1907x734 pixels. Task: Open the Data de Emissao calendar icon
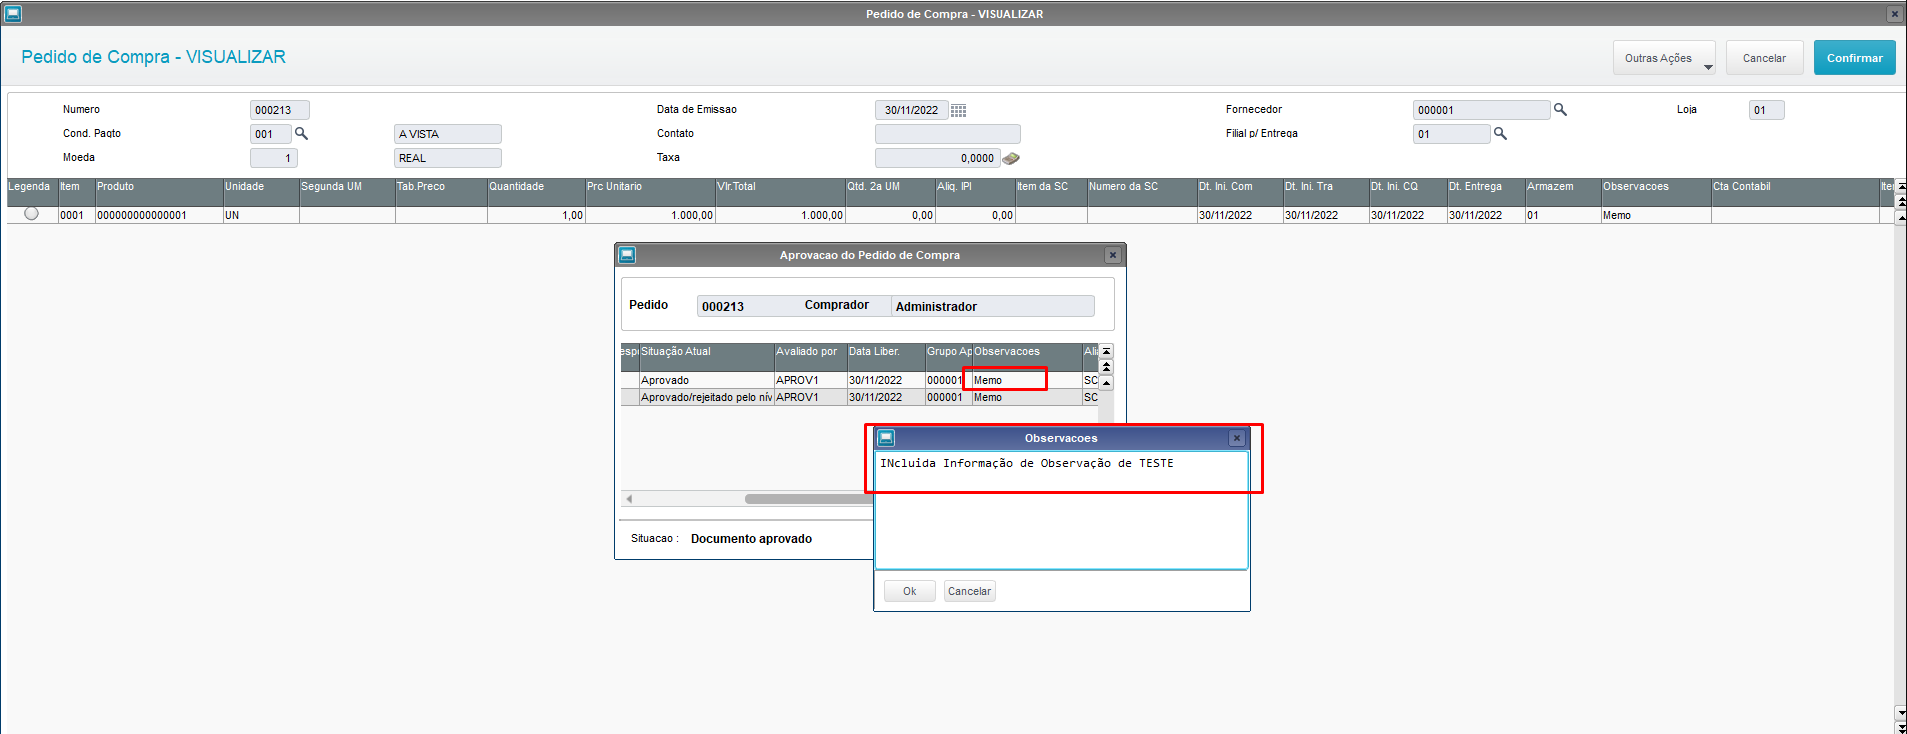pos(958,110)
